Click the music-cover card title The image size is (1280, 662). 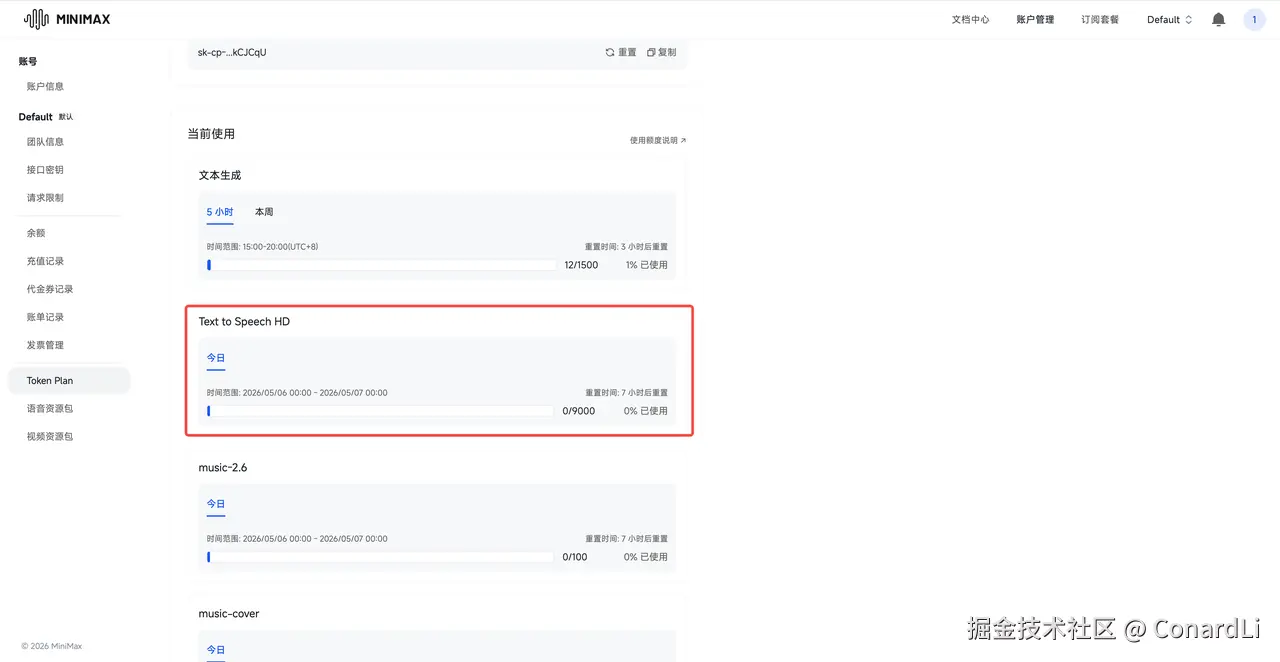point(229,614)
